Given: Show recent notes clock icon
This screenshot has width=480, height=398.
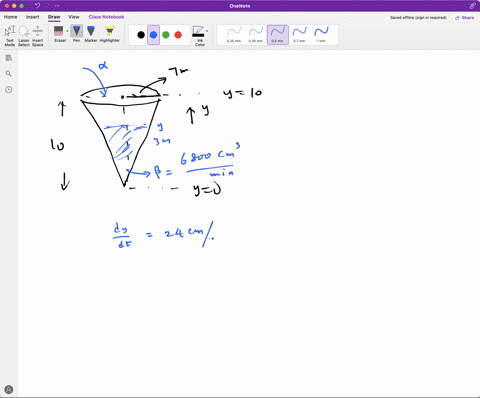Looking at the screenshot, I should pyautogui.click(x=9, y=90).
